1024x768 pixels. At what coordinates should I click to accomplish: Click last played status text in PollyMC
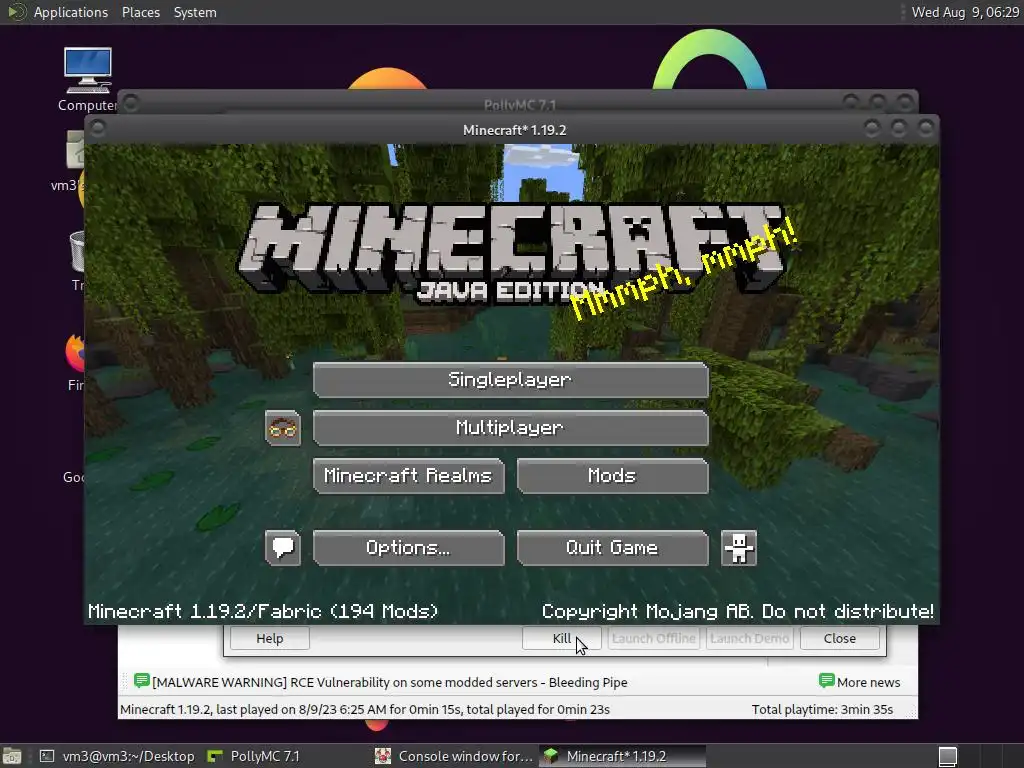pyautogui.click(x=365, y=709)
